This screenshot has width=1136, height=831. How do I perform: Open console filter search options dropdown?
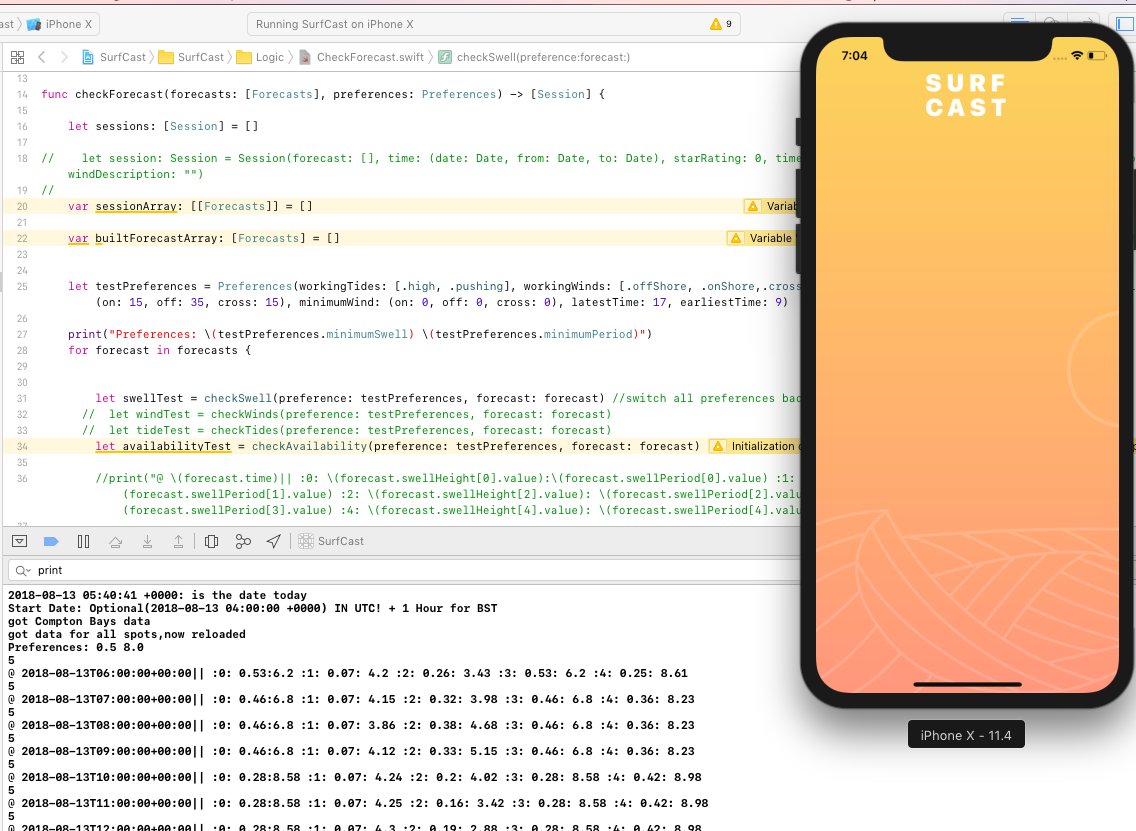(22, 571)
